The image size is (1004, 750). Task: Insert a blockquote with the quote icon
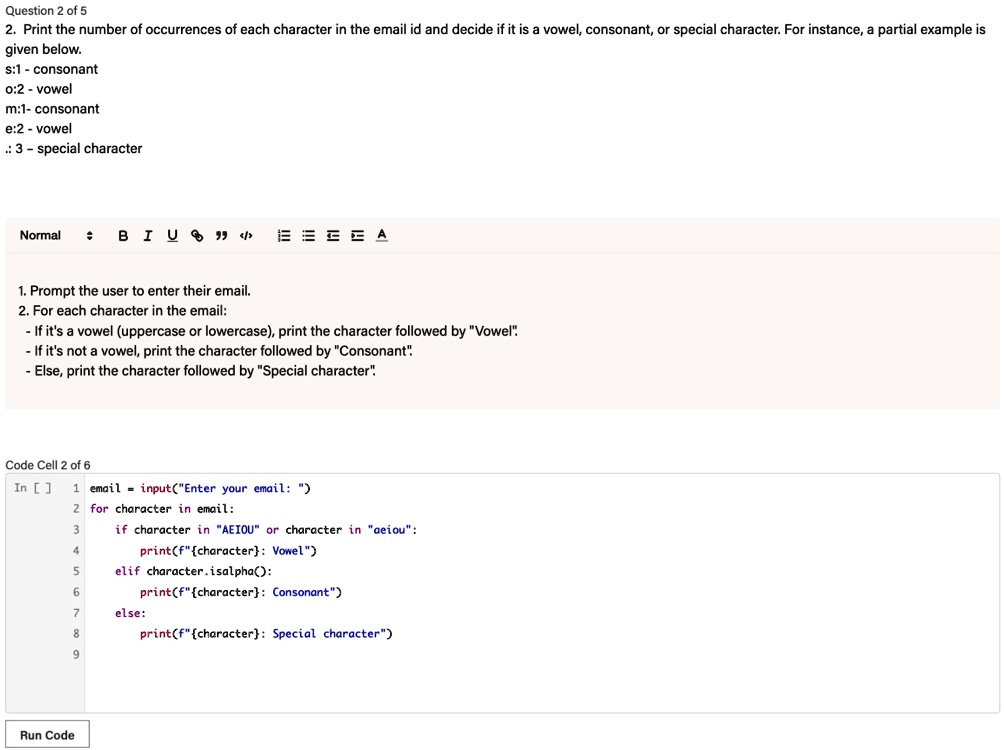pyautogui.click(x=222, y=235)
